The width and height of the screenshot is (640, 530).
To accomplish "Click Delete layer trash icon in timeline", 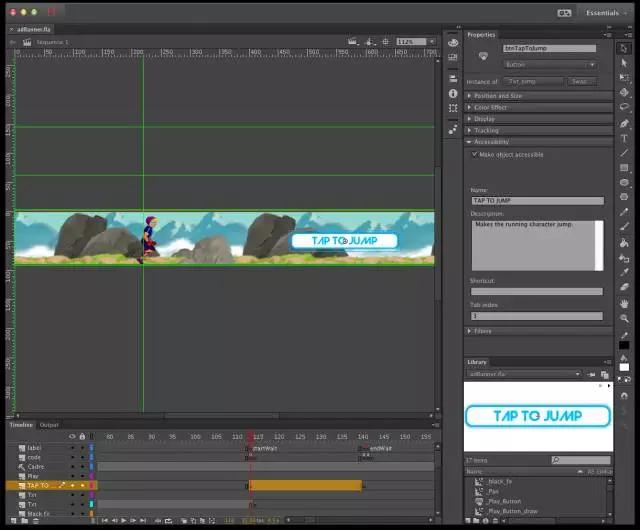I will (36, 521).
